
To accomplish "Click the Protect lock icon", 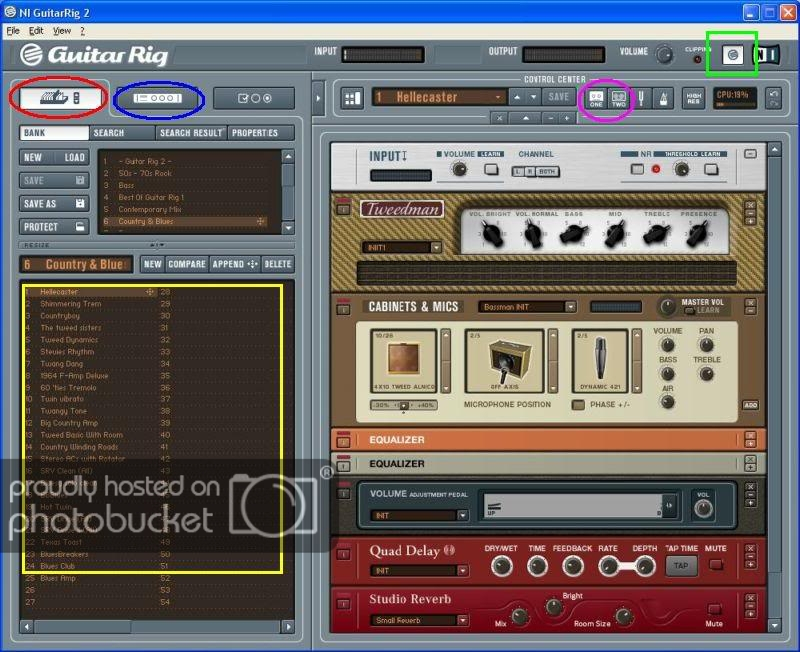I will [x=80, y=226].
